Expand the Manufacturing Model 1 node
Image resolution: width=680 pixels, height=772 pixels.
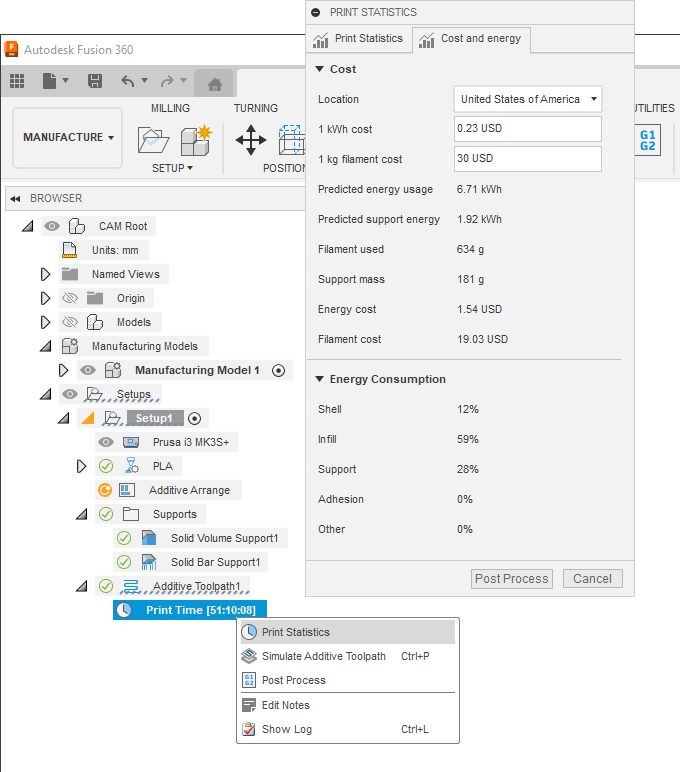[63, 370]
